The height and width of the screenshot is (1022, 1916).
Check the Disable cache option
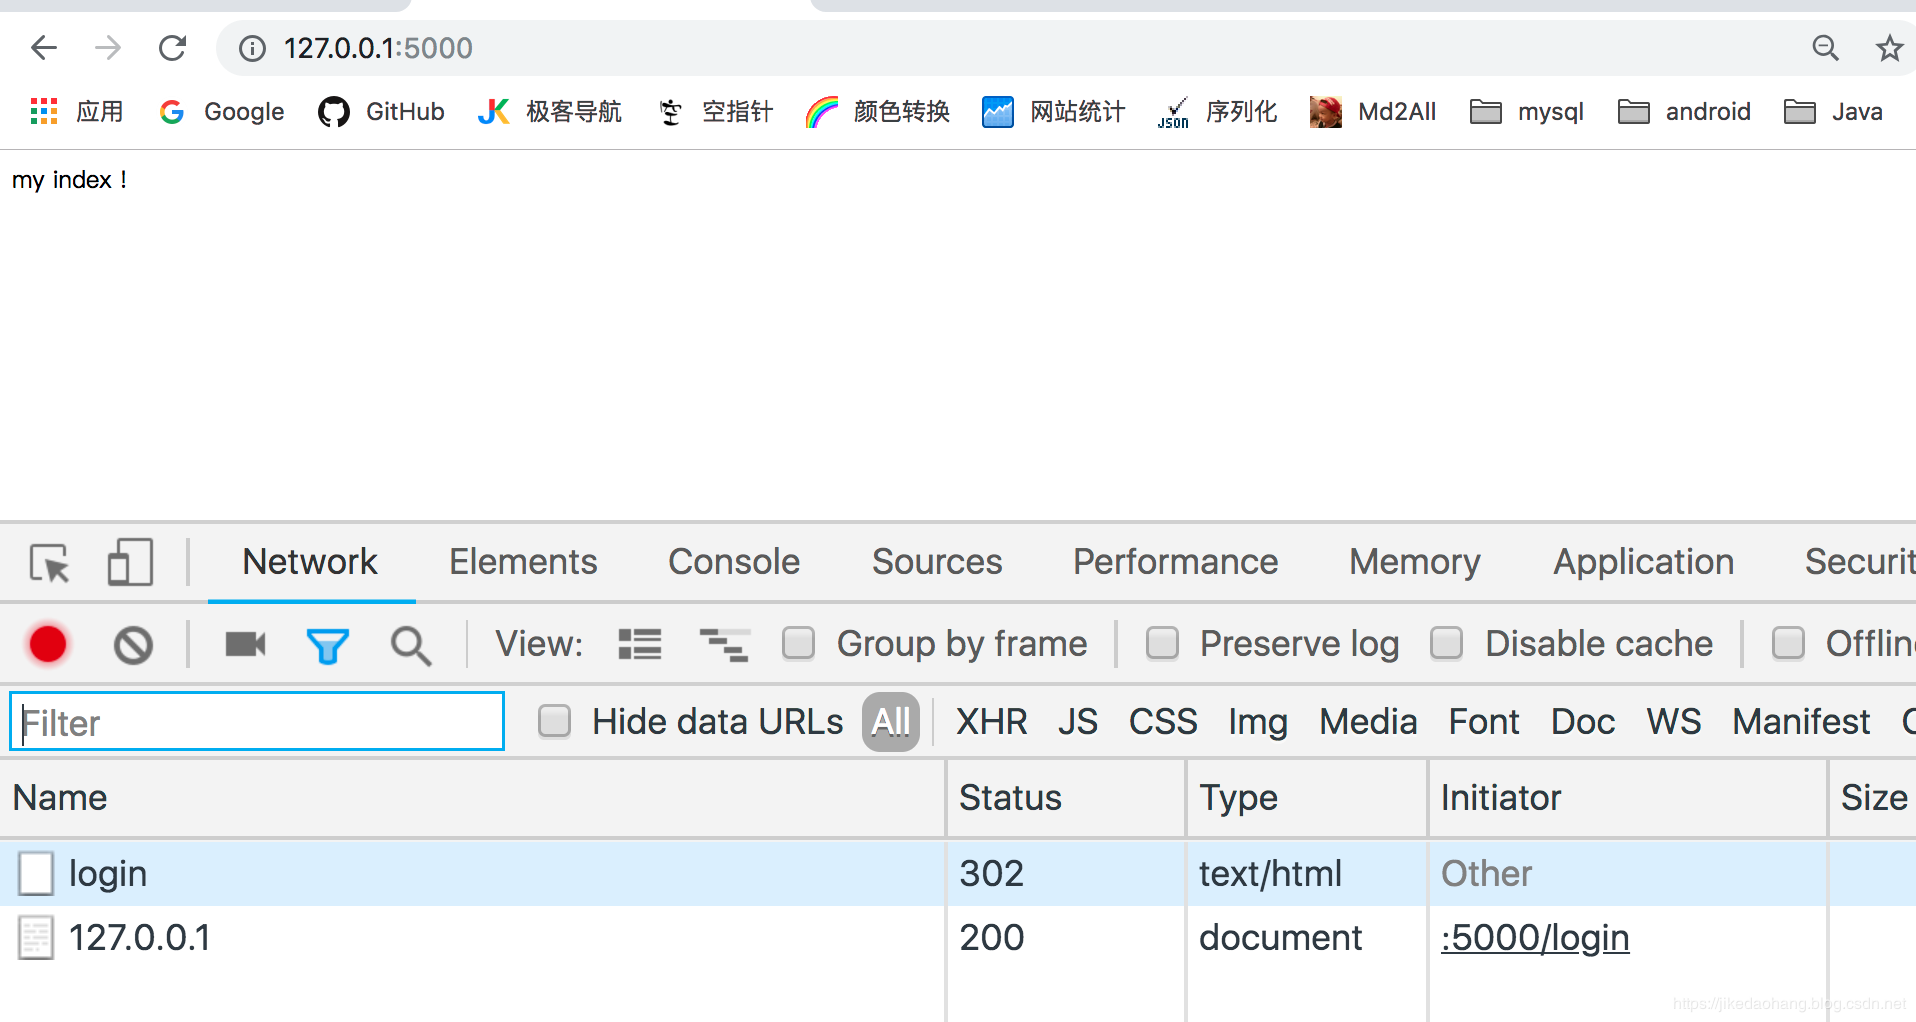[1446, 643]
